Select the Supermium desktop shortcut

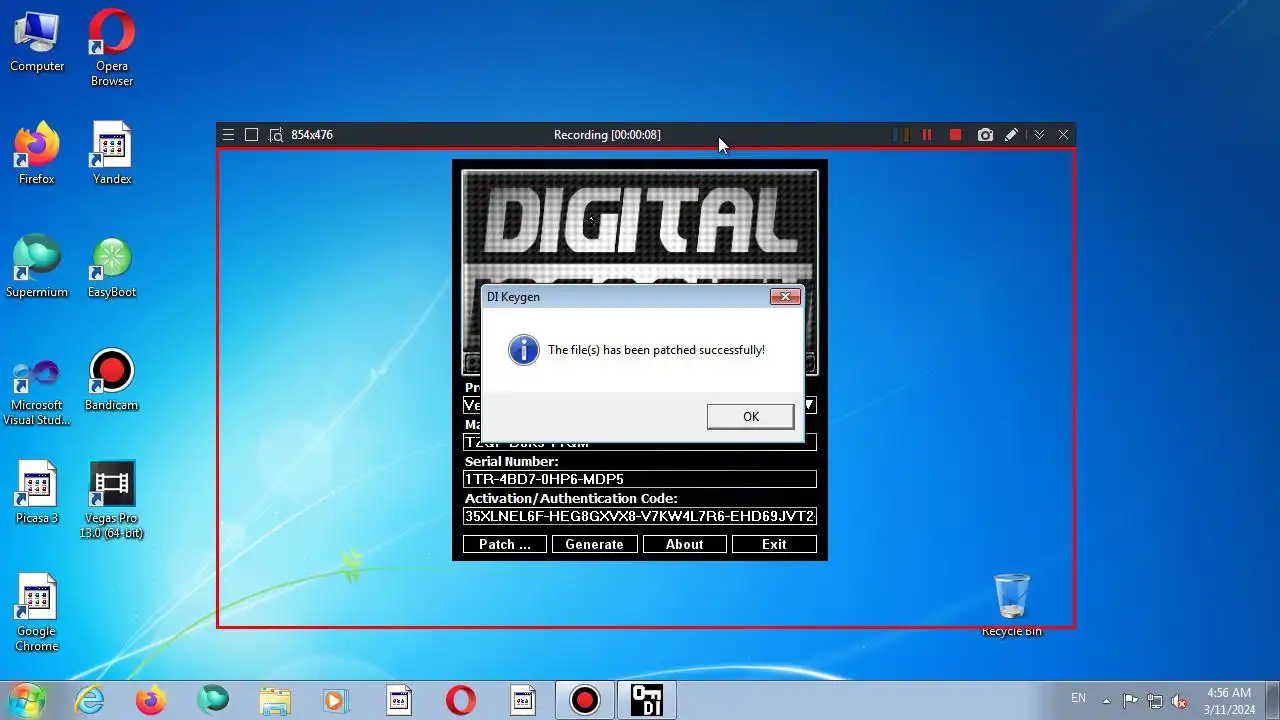tap(37, 267)
